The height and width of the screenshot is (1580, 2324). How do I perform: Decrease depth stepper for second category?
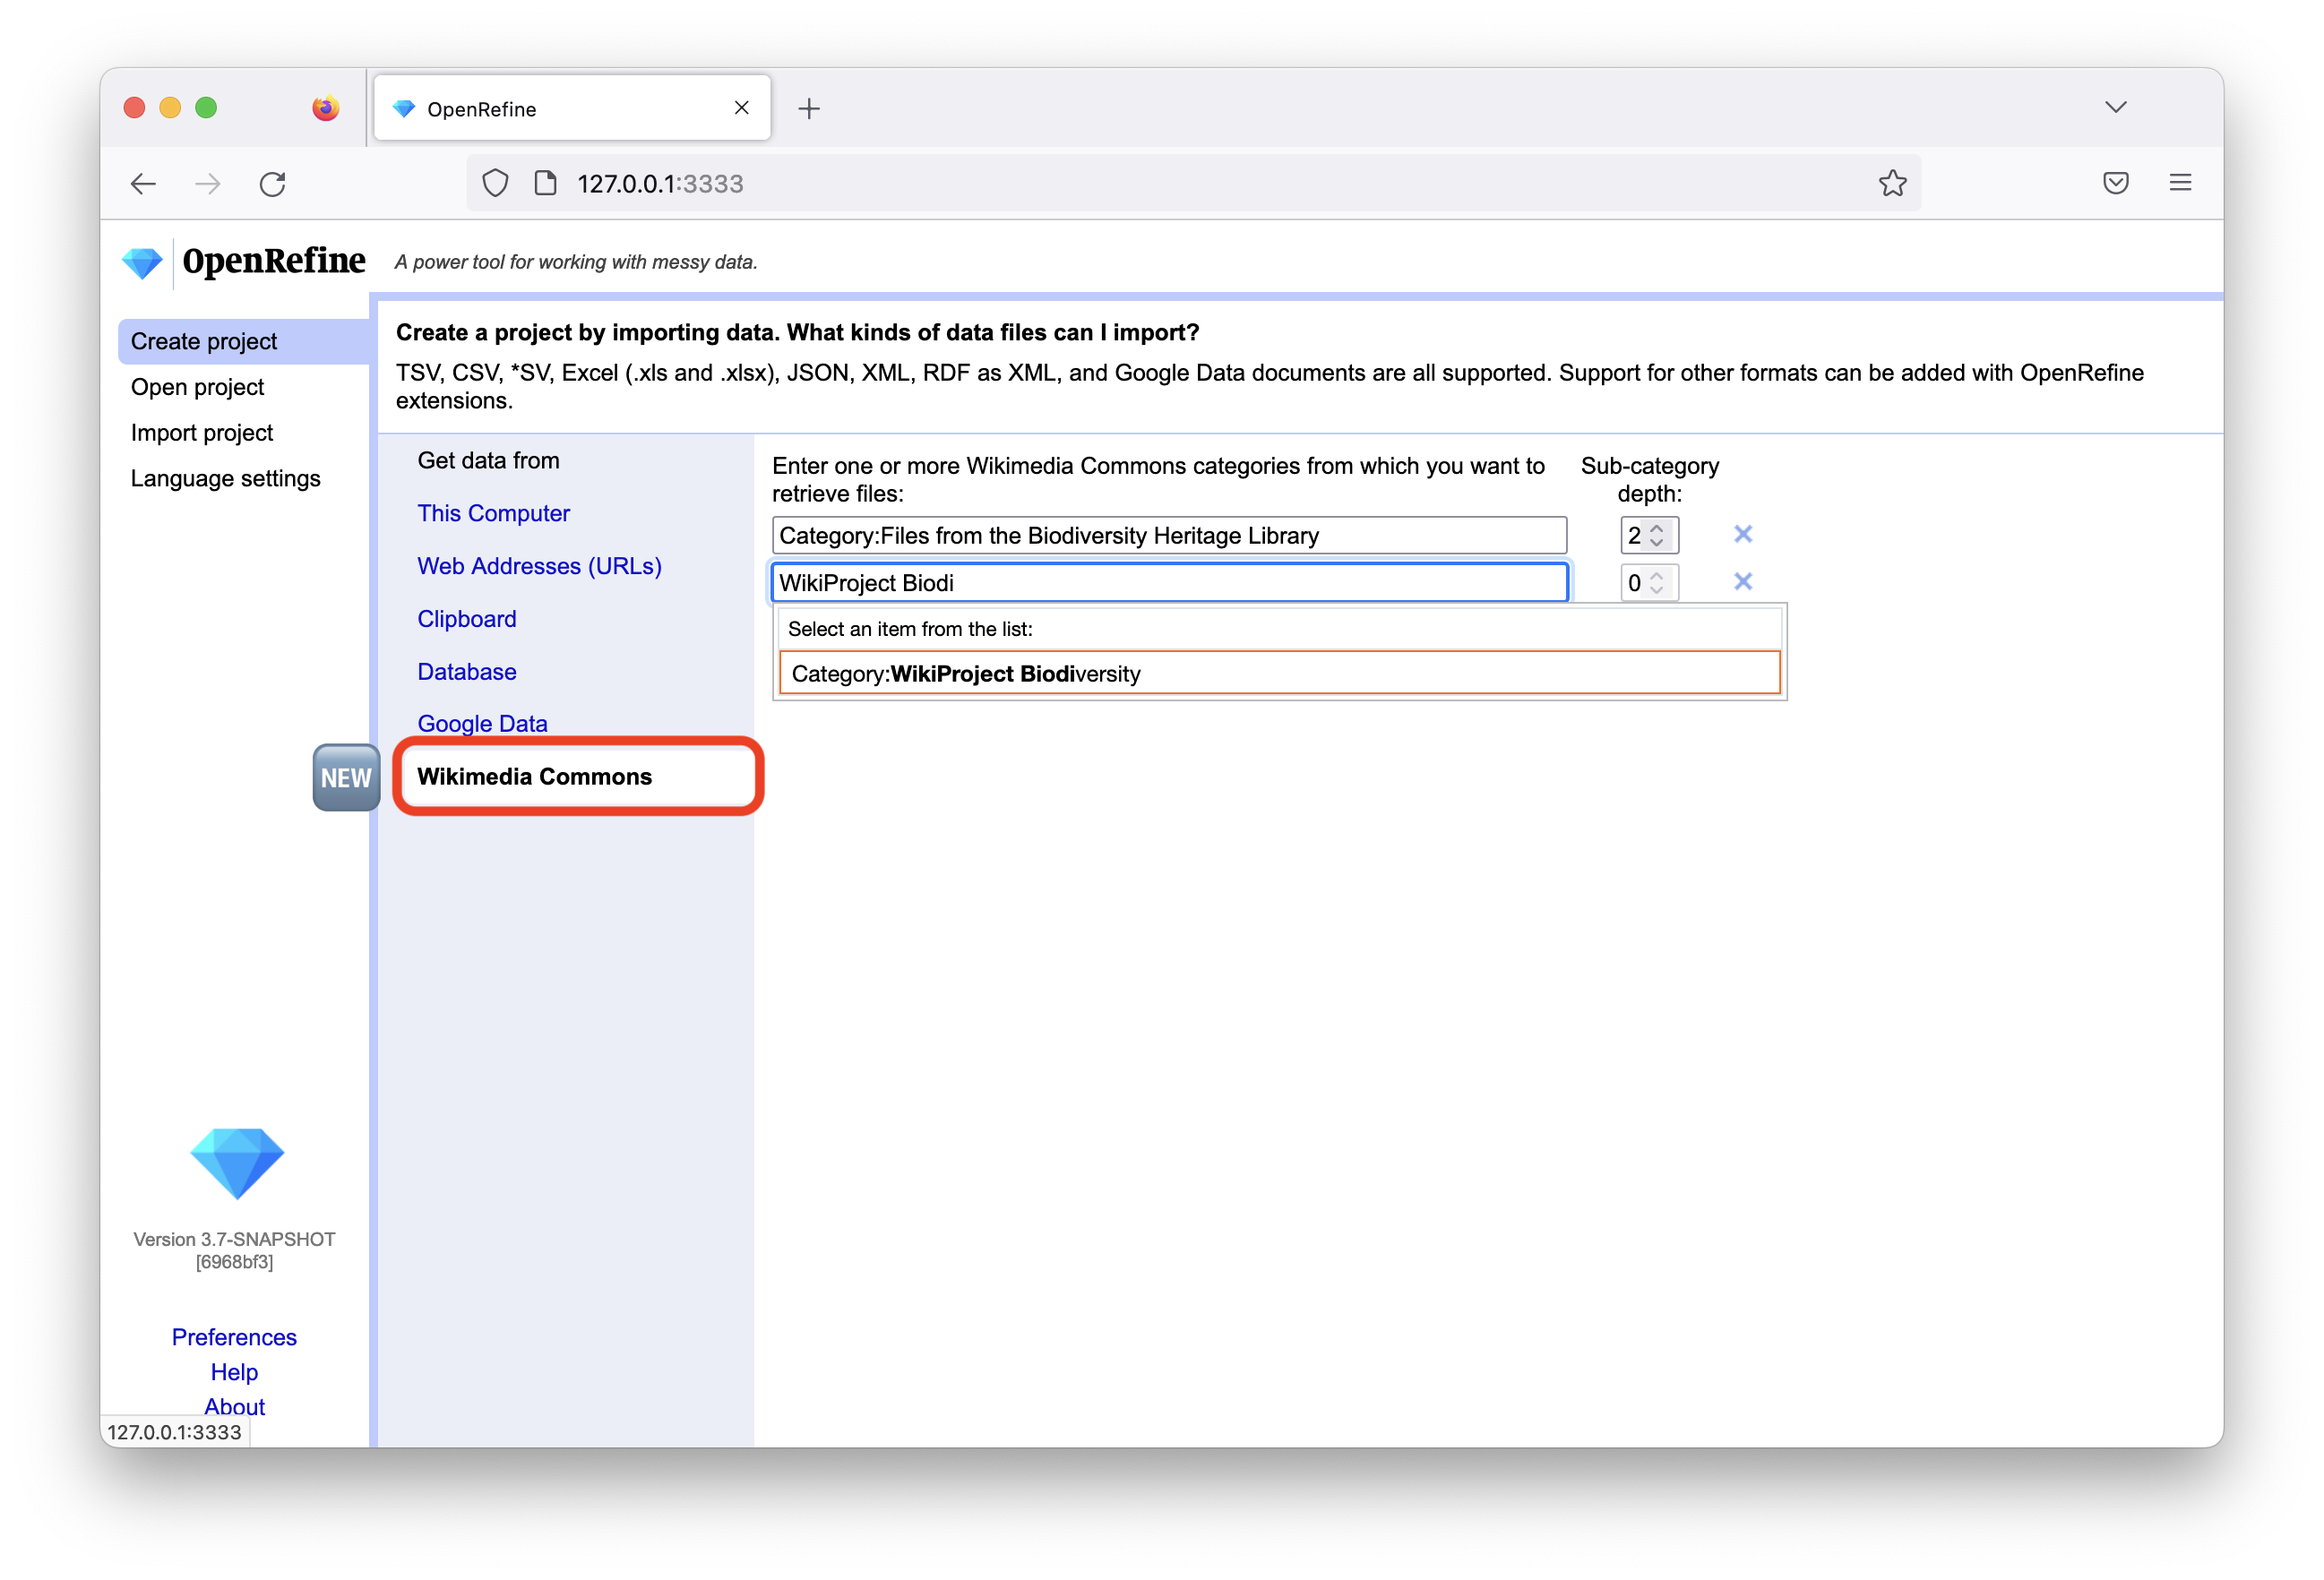tap(1657, 590)
